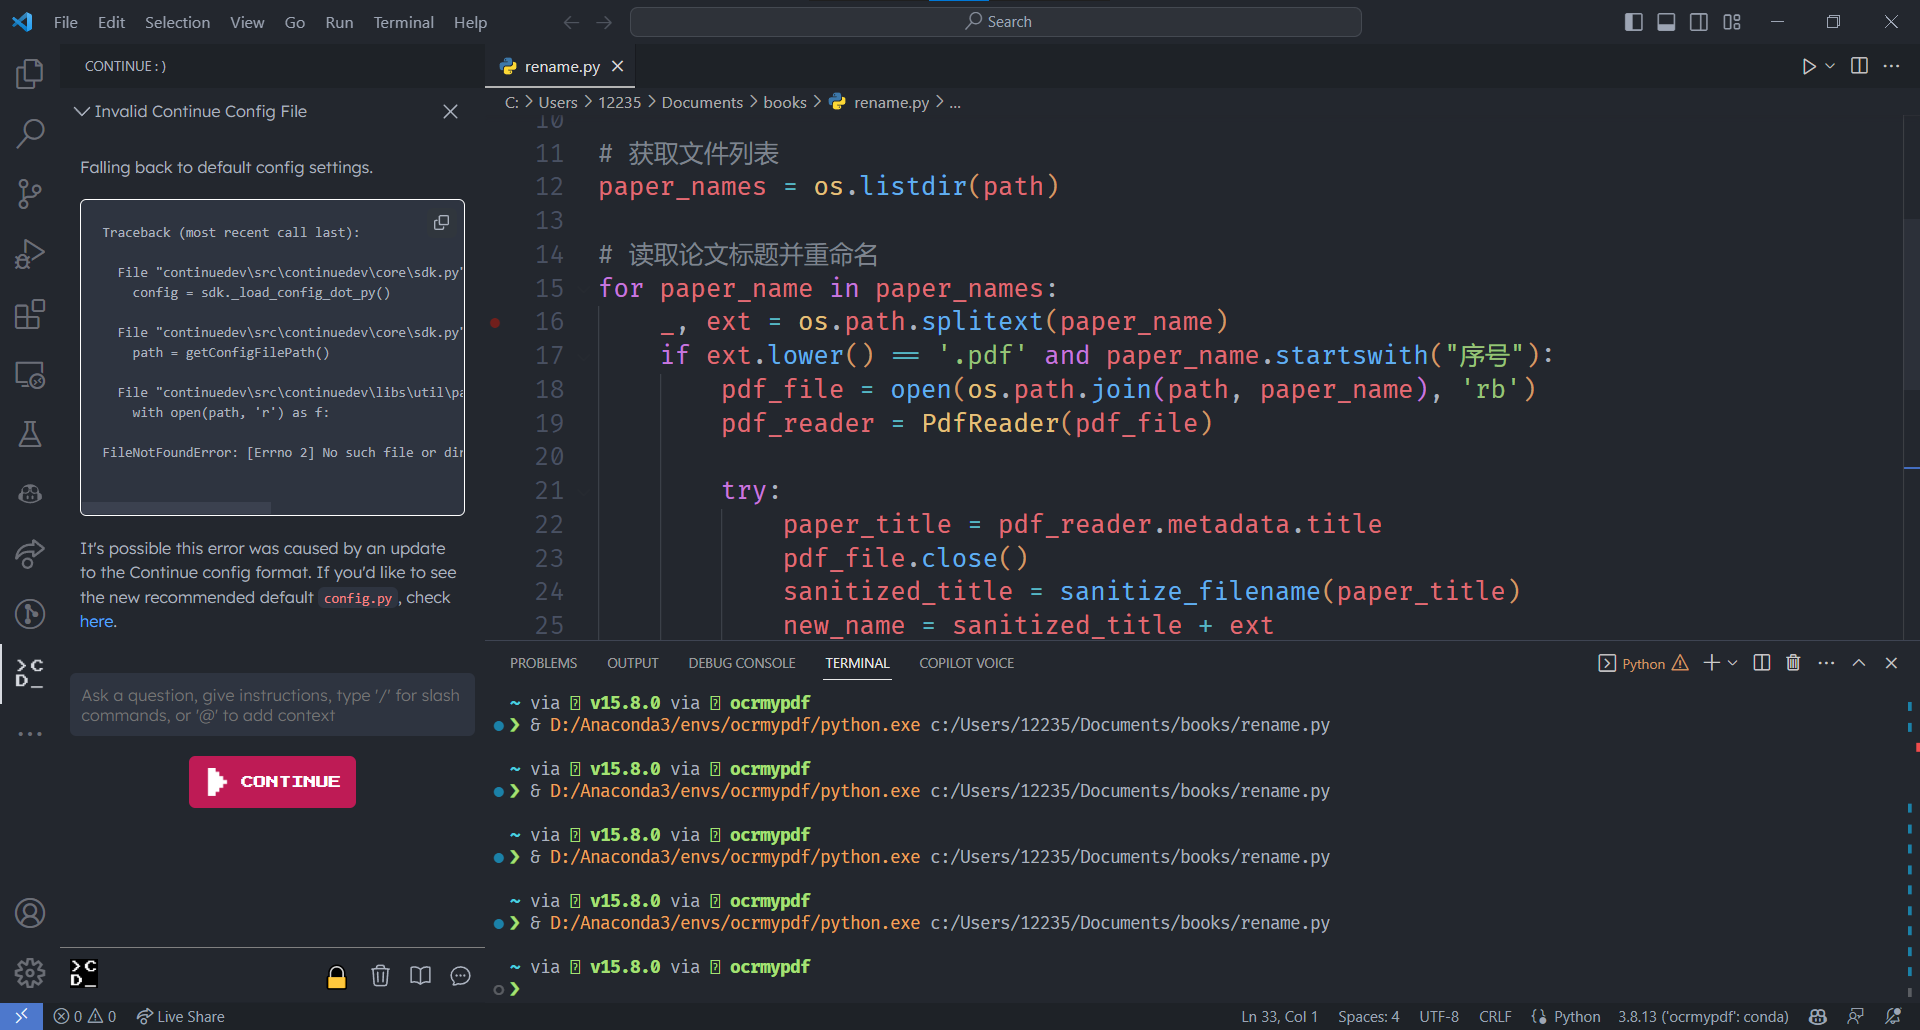
Task: Kill the active terminal with the trash icon
Action: point(1791,662)
